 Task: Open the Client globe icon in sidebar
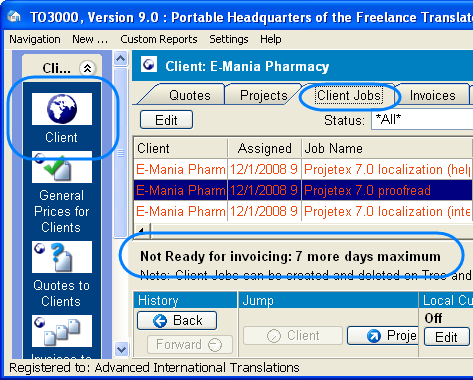click(62, 109)
